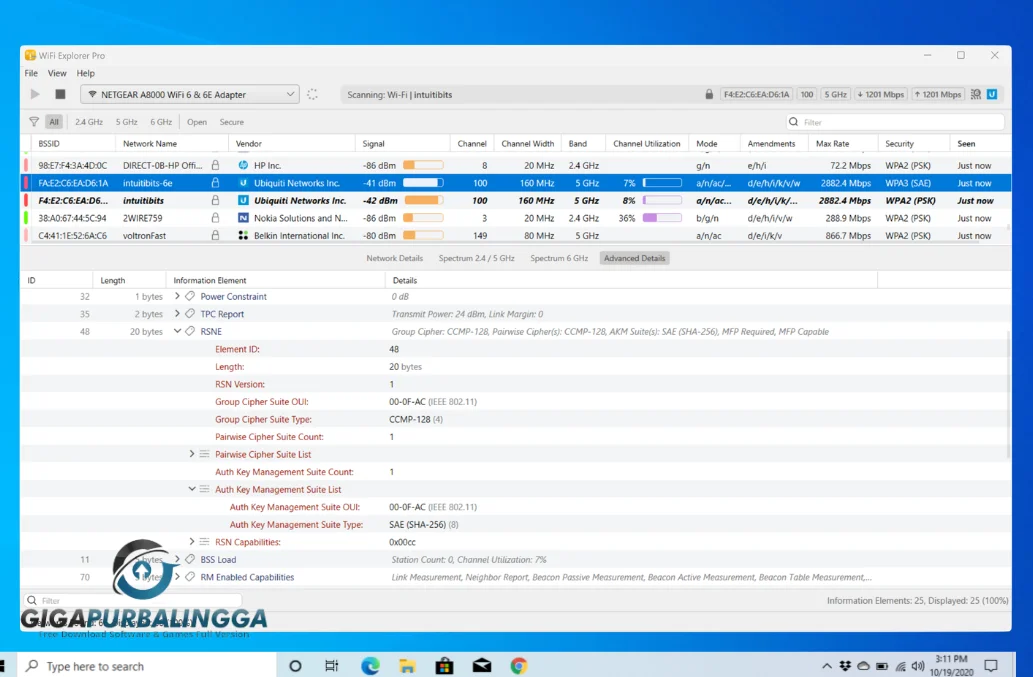Screen dimensions: 1033x677
Task: Open File Explorer from the taskbar
Action: pyautogui.click(x=407, y=666)
